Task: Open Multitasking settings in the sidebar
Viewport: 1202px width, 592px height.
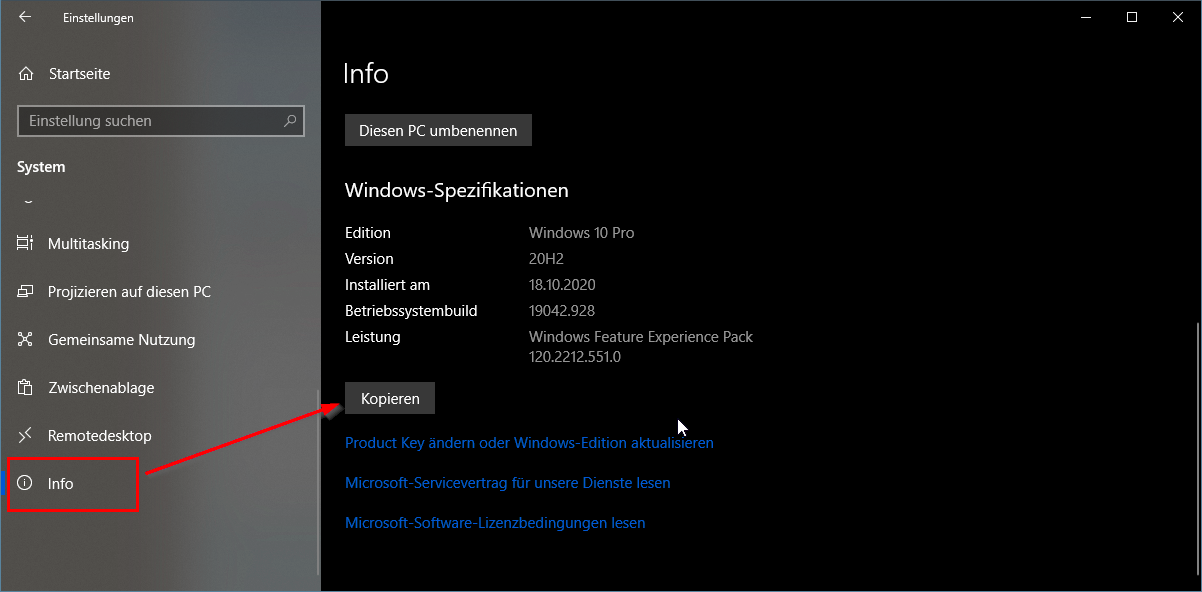Action: point(88,244)
